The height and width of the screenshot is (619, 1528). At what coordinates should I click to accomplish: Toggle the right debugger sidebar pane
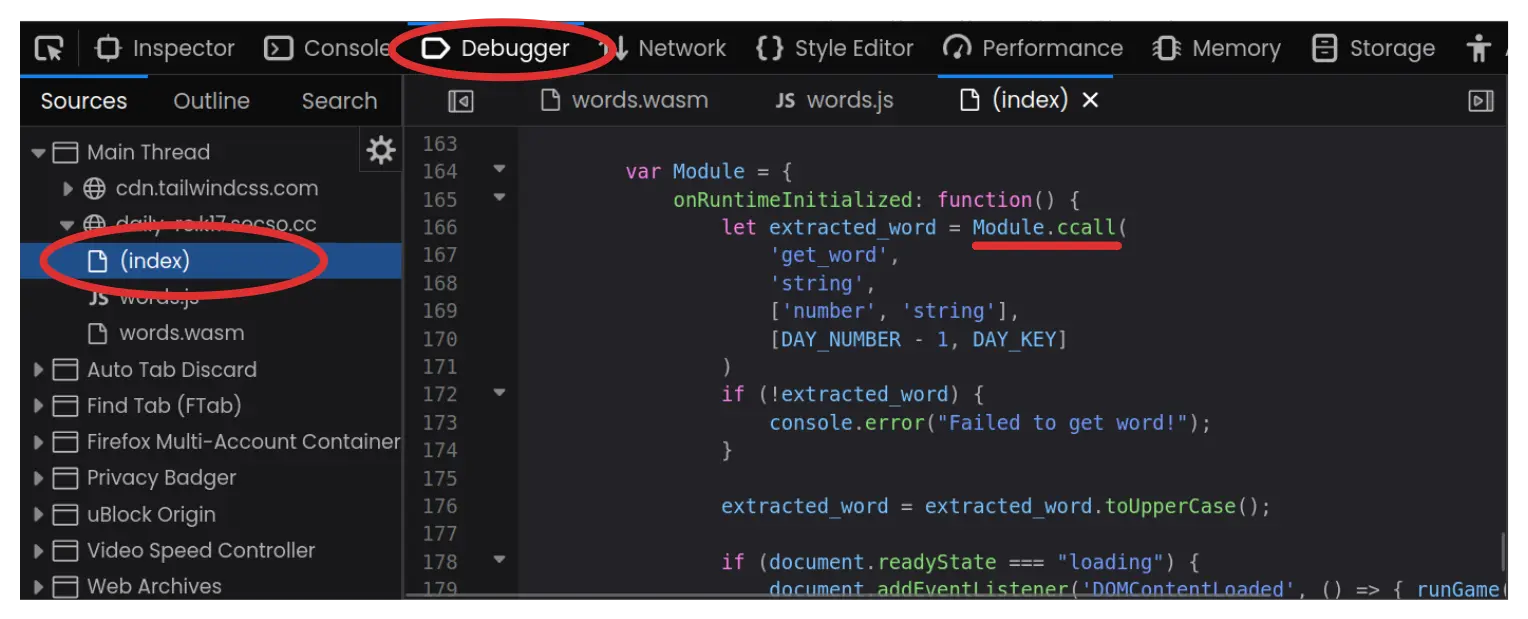click(1480, 101)
